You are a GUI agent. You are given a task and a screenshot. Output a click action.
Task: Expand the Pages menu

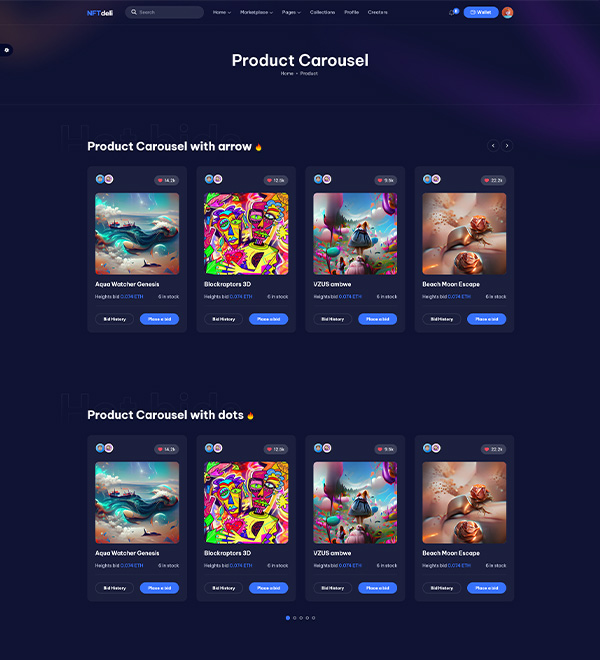click(x=291, y=12)
